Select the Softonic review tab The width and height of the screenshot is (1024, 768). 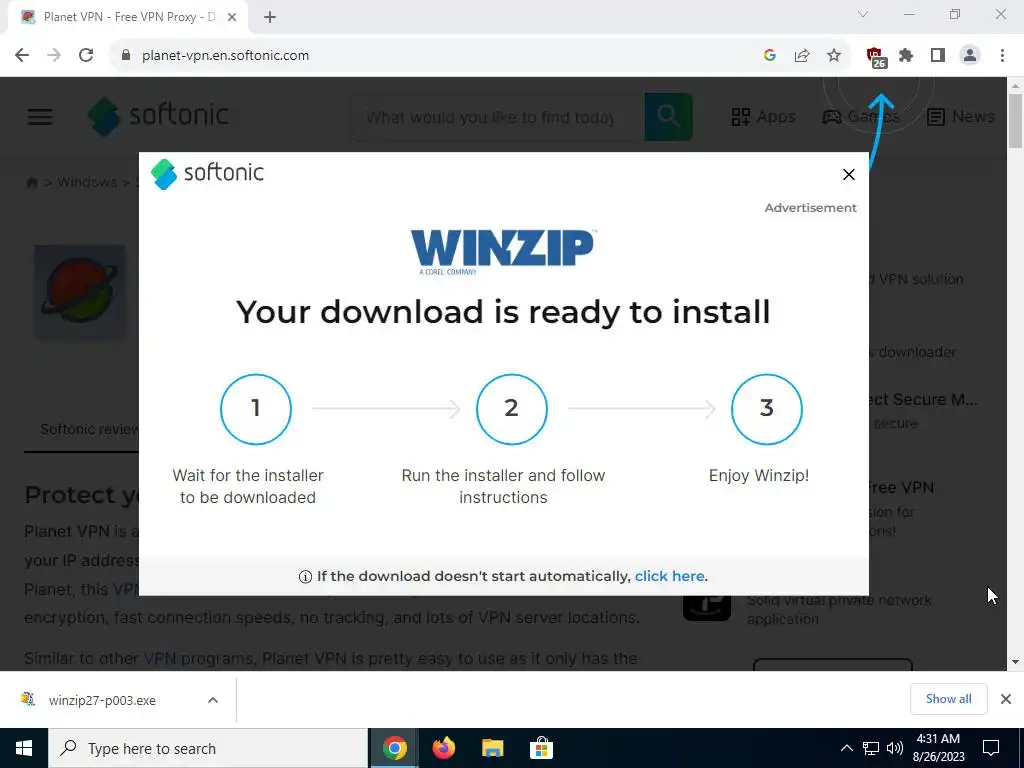click(89, 429)
